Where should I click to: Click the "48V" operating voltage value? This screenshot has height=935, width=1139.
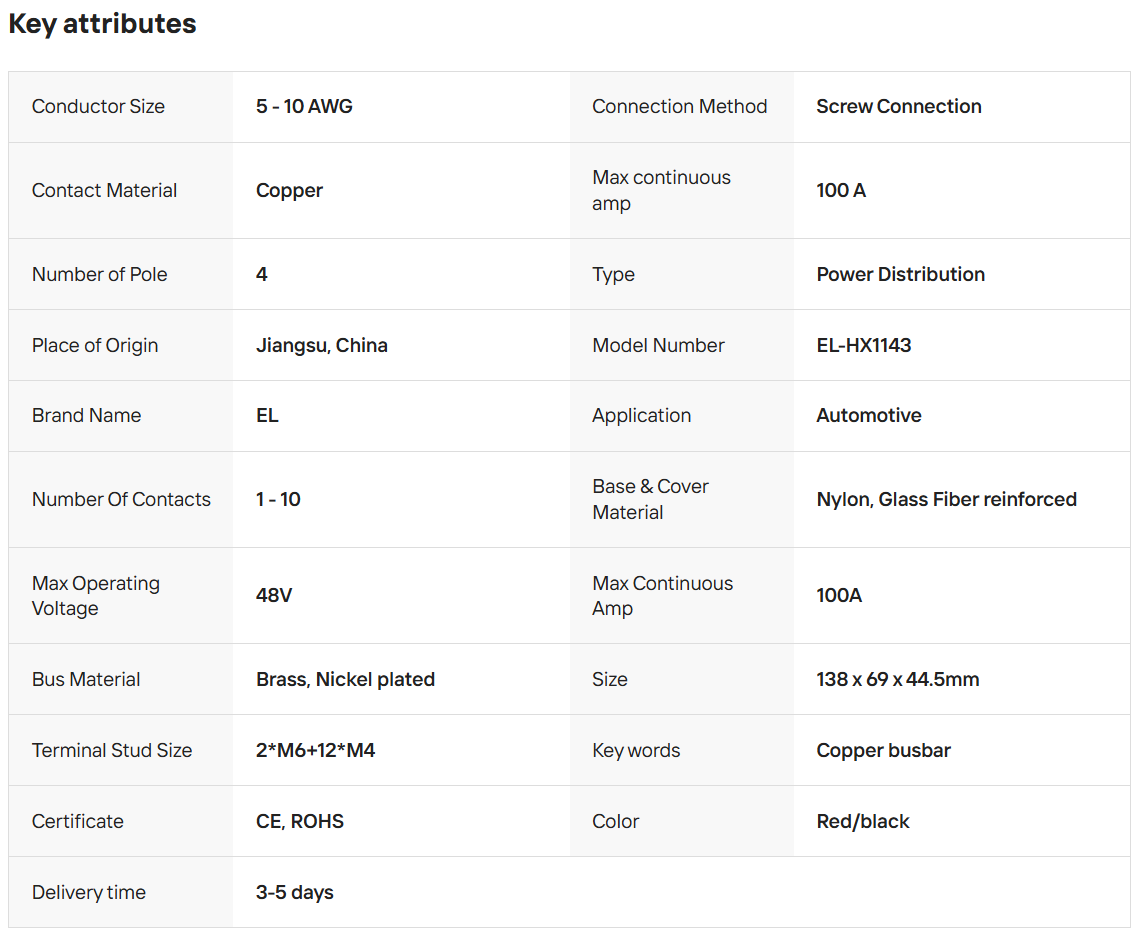coord(274,595)
